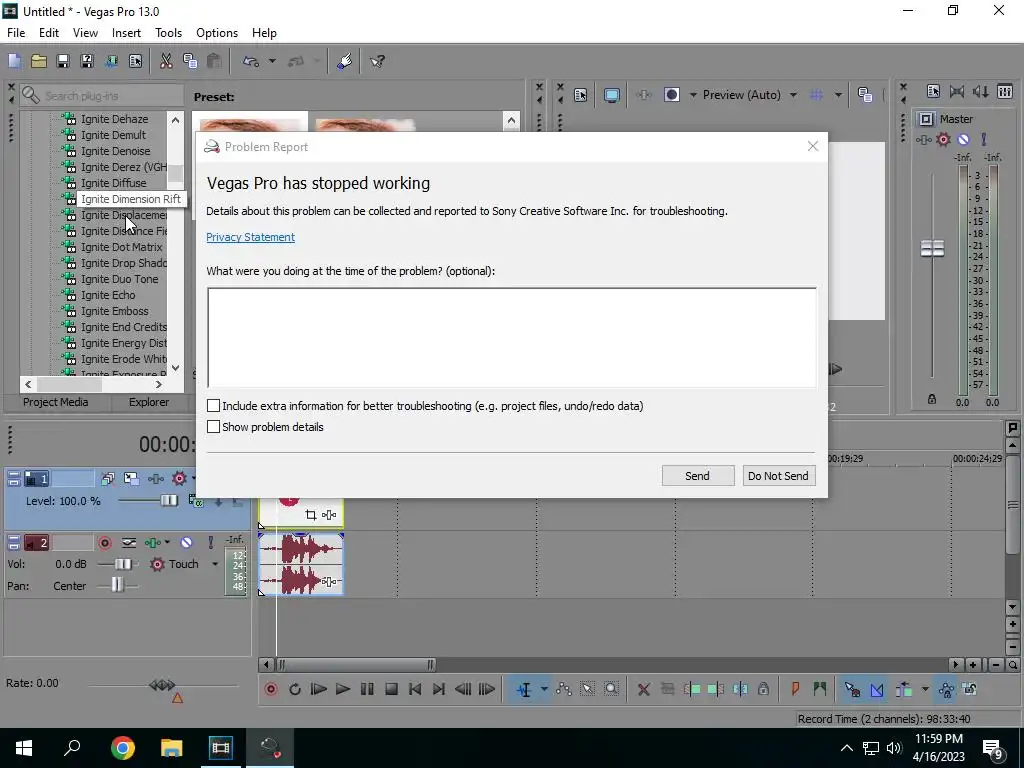
Task: Open track 2 FX dropdown arrow
Action: point(167,543)
